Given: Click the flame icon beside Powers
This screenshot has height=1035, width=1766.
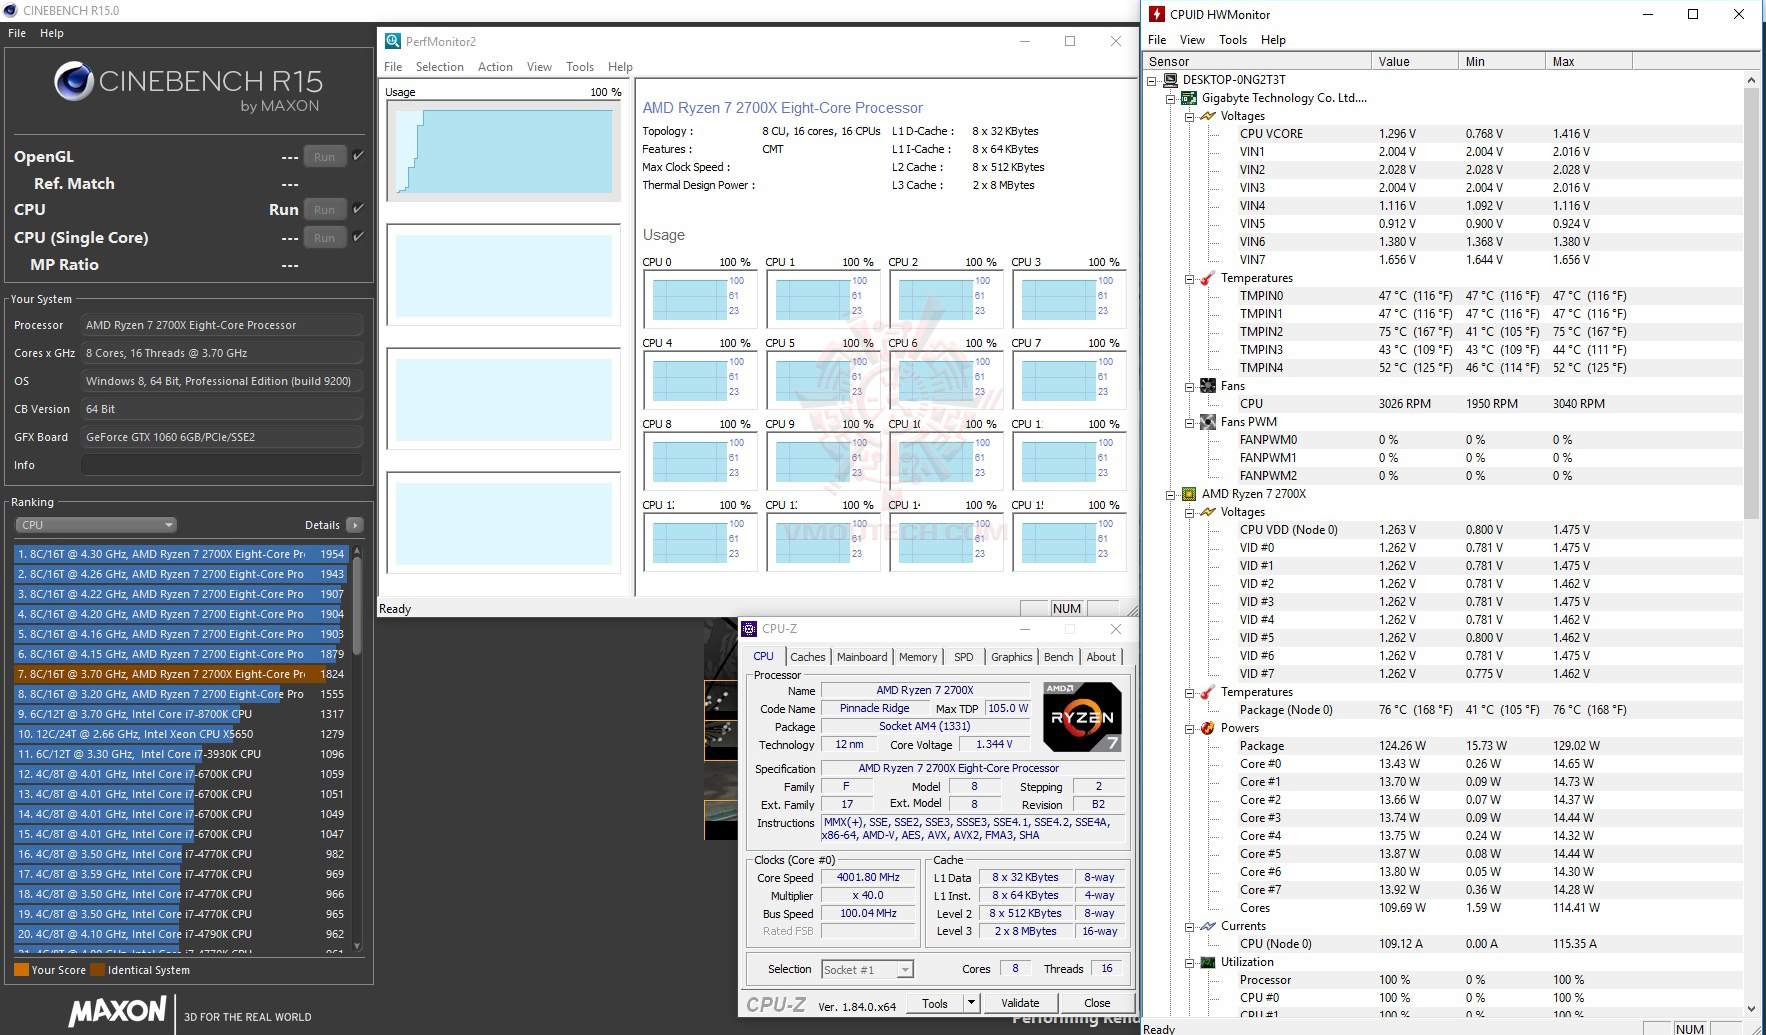Looking at the screenshot, I should click(x=1208, y=728).
